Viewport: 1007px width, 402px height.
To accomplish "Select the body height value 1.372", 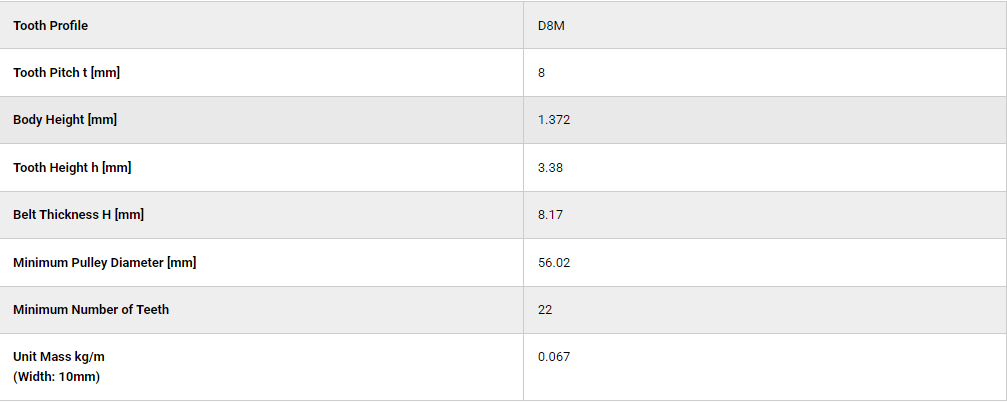I will (x=554, y=120).
